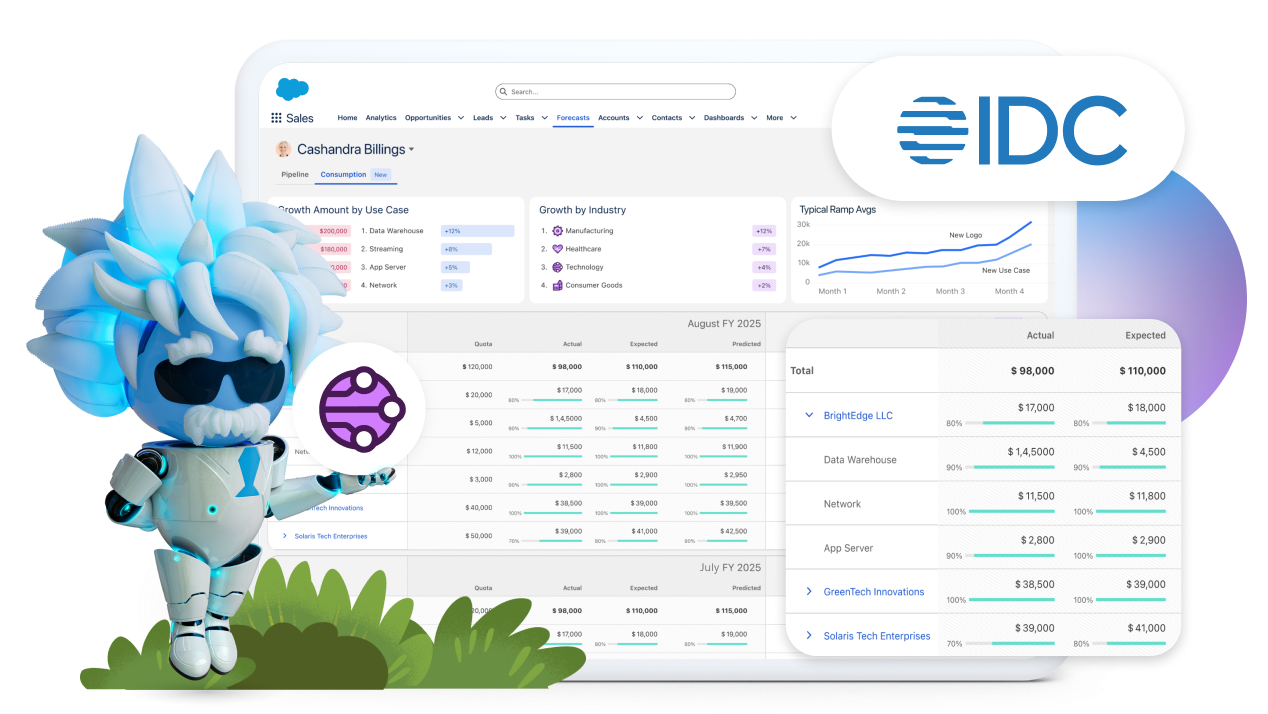This screenshot has width=1268, height=714.
Task: Open the dropdown next to Cashandra Billings
Action: (411, 150)
